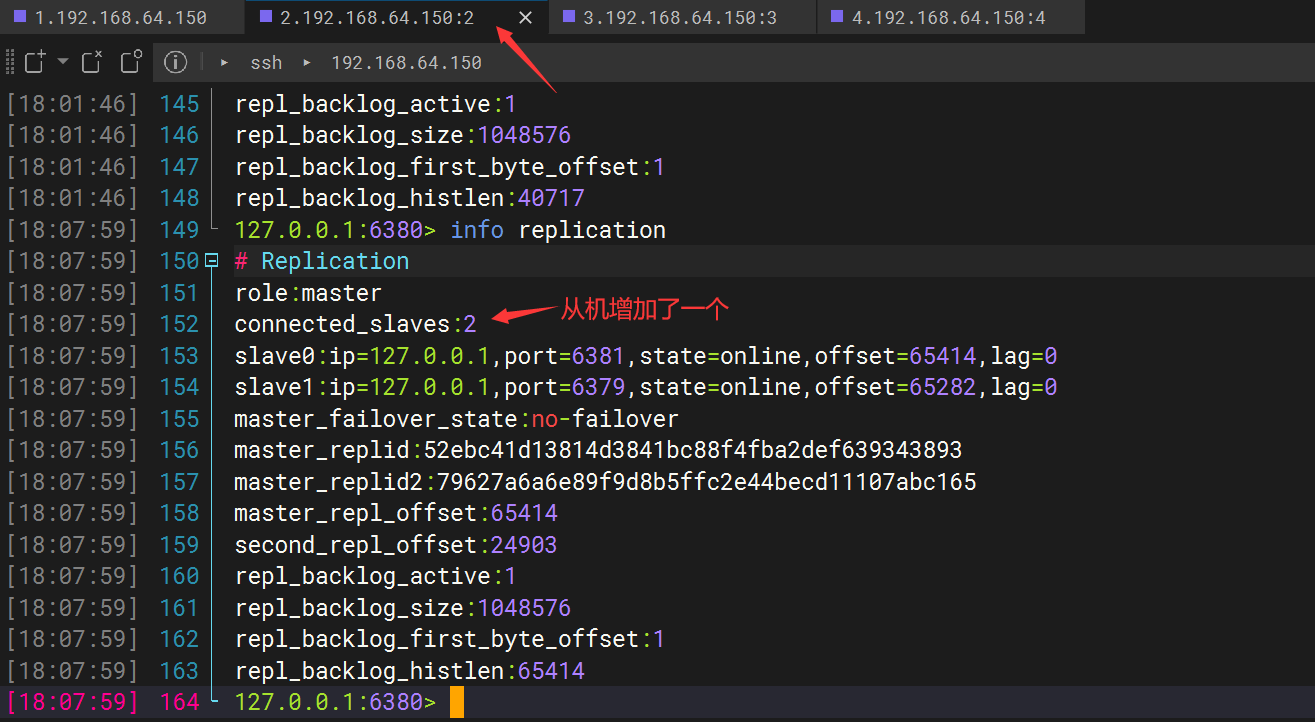Image resolution: width=1315 pixels, height=722 pixels.
Task: Click repl_backlog_first_byte_offset:1 on line 147
Action: pyautogui.click(x=449, y=167)
